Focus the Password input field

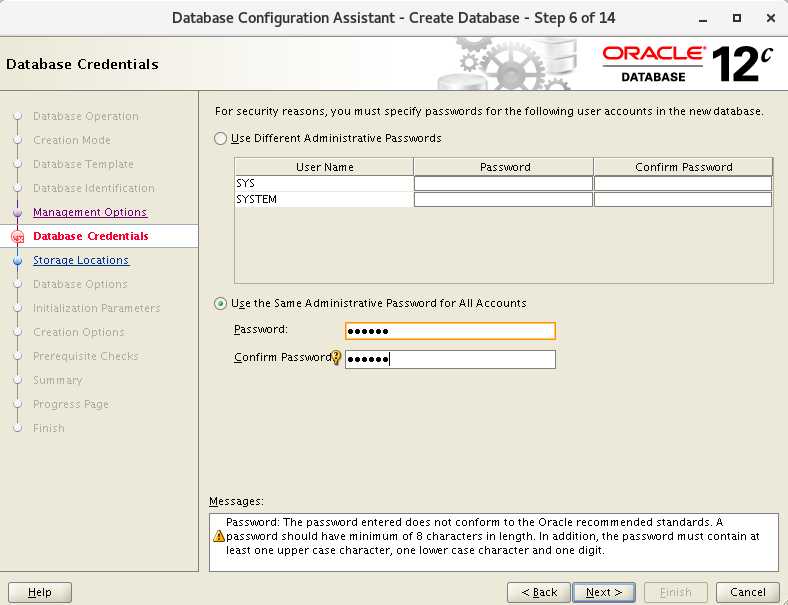pos(450,331)
